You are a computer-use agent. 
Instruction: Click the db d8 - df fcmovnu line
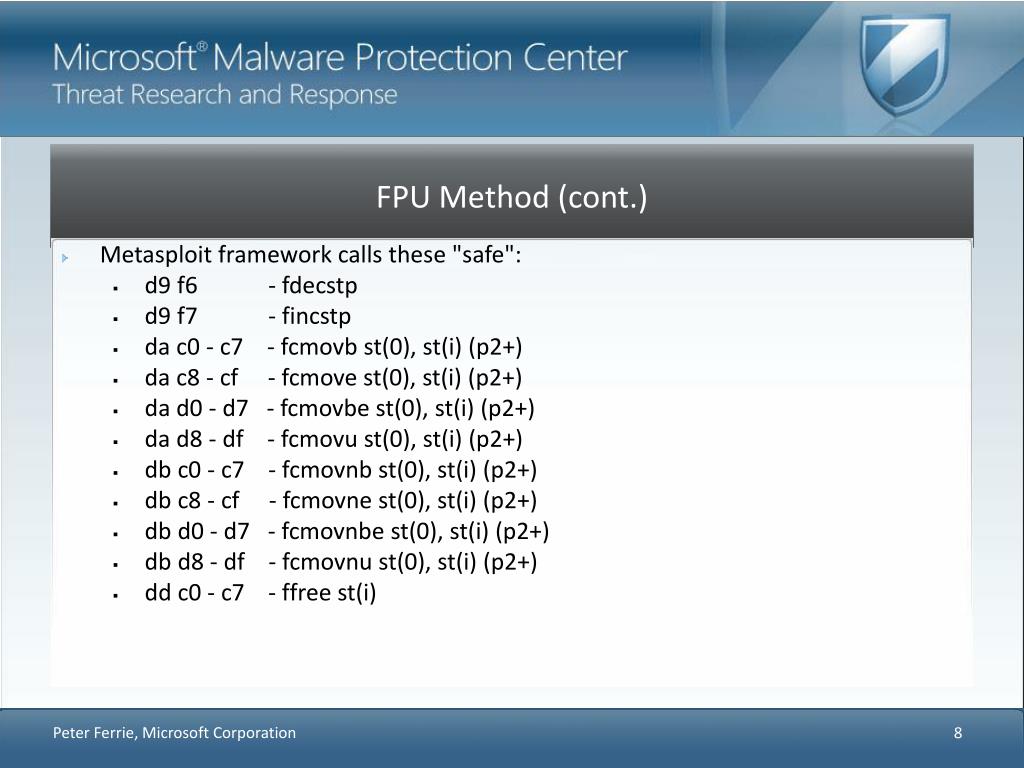[x=341, y=562]
